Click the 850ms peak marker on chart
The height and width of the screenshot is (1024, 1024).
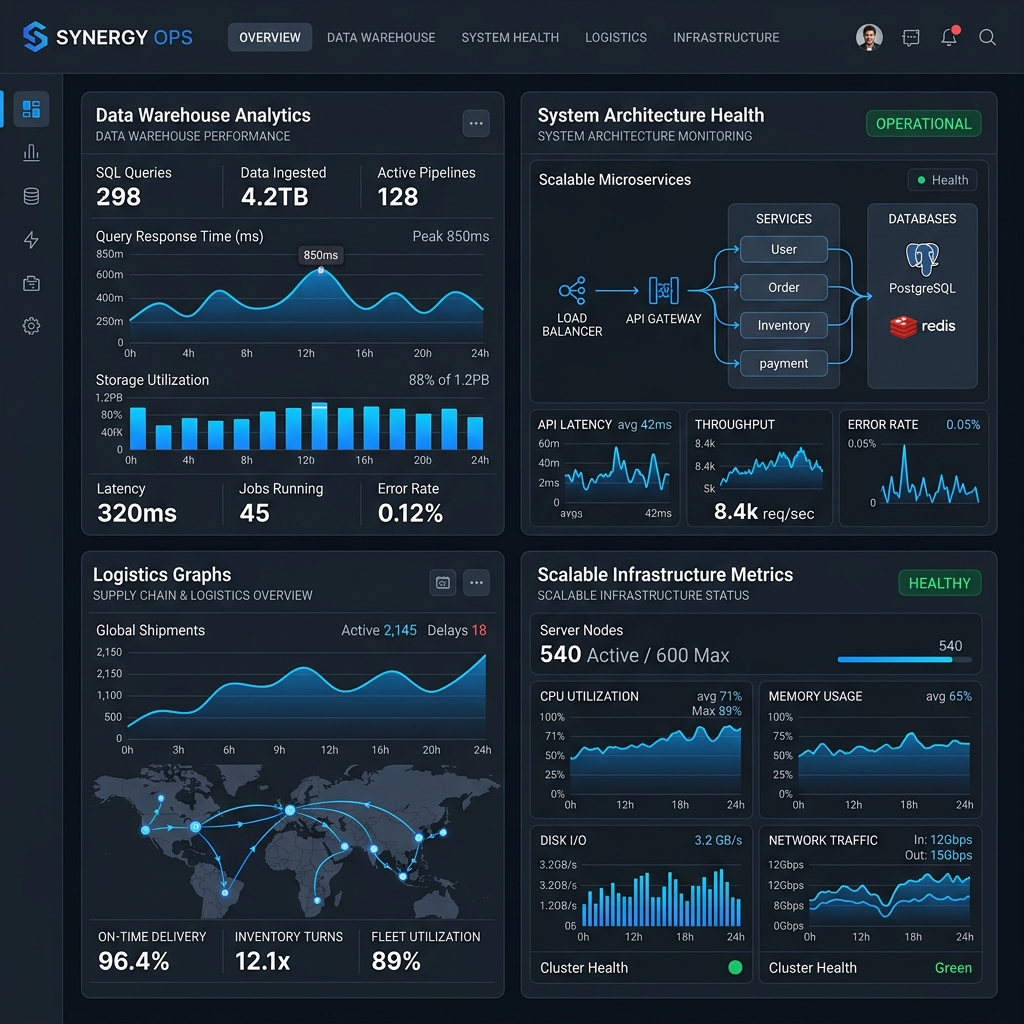[321, 270]
